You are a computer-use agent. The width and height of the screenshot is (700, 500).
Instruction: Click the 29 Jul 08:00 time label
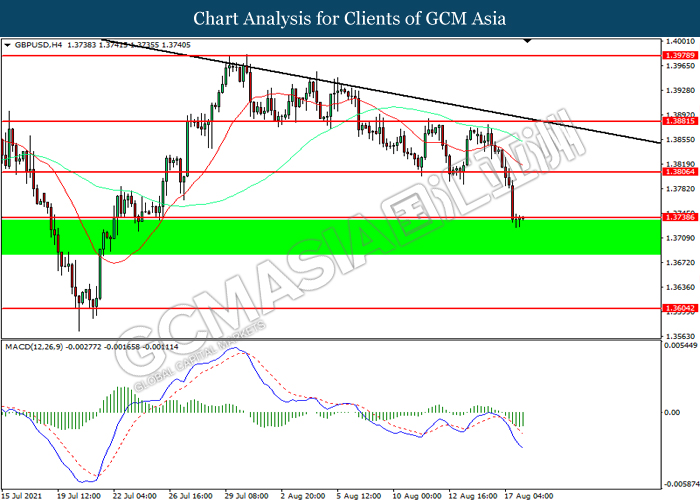(246, 496)
